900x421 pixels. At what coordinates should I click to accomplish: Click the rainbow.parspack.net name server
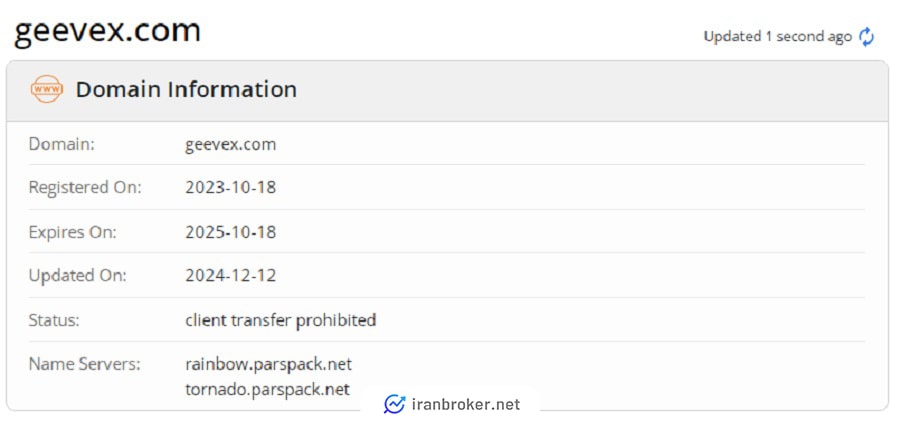269,364
